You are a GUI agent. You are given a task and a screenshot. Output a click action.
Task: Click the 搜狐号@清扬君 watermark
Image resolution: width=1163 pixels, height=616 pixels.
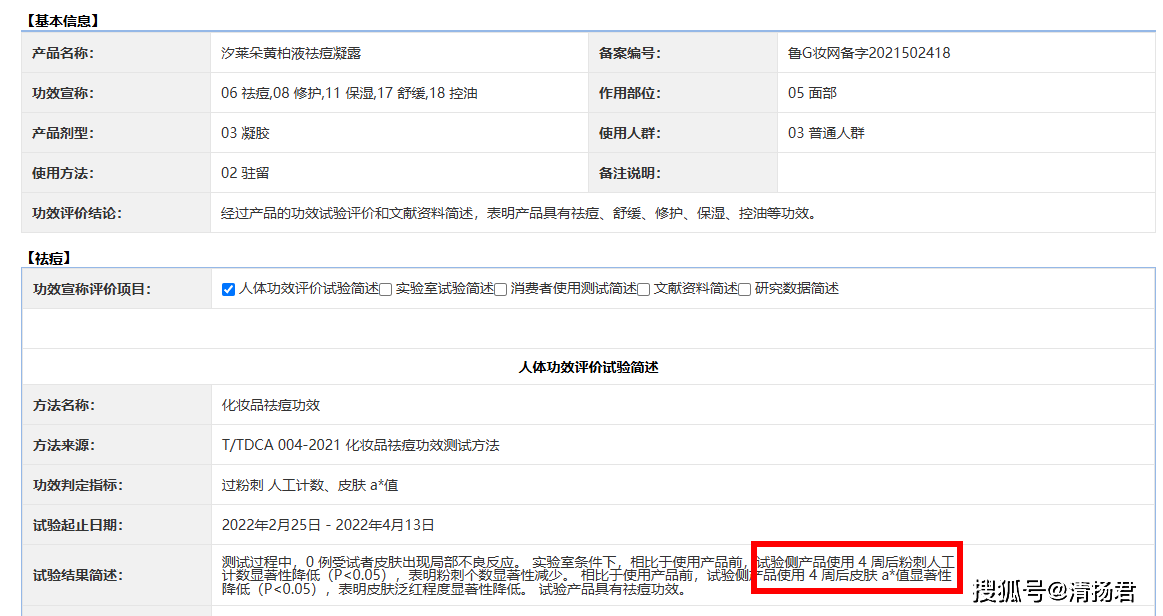point(1054,591)
